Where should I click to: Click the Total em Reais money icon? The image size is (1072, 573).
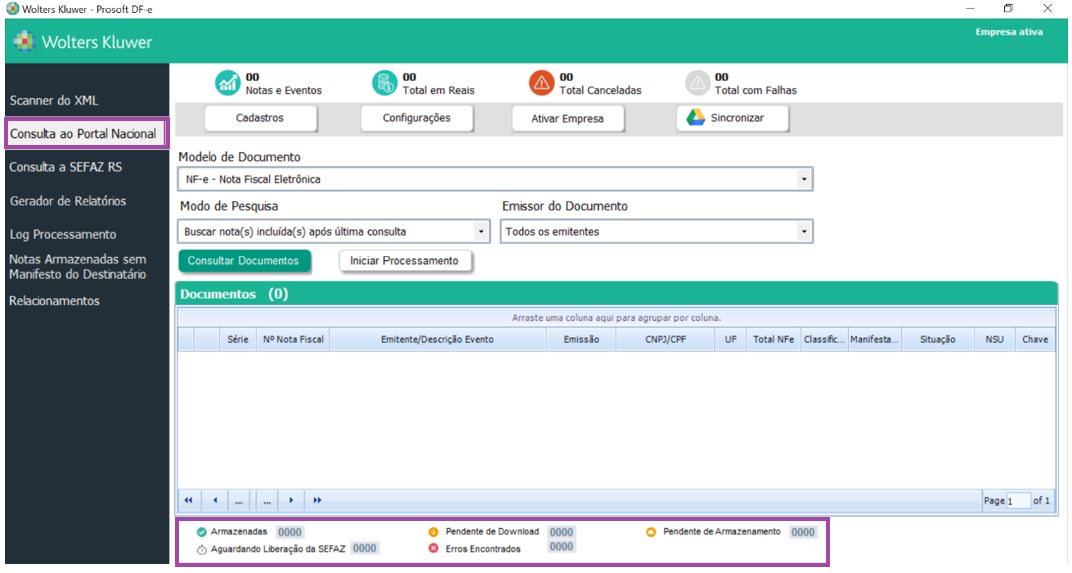click(385, 83)
